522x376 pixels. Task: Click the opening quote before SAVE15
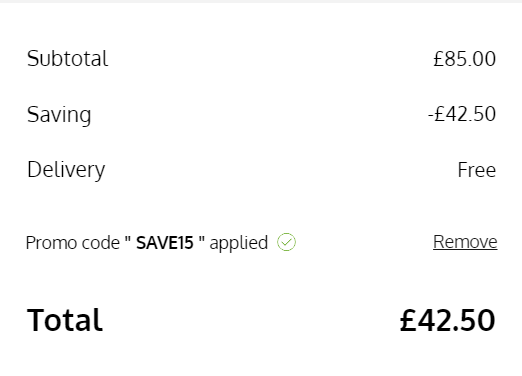(x=128, y=239)
